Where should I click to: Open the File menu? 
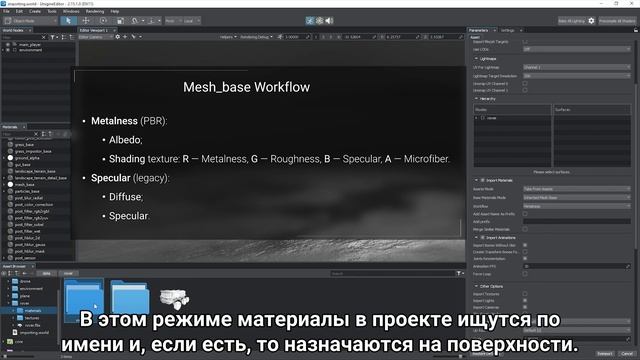coord(7,11)
